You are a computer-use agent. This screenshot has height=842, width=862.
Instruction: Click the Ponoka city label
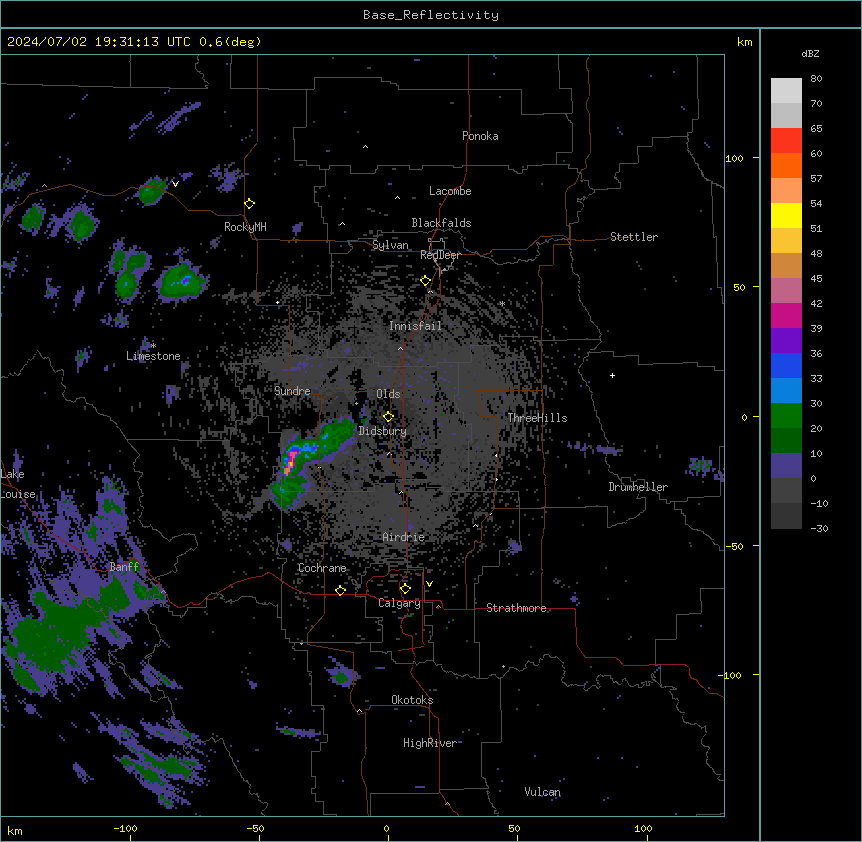coord(480,136)
